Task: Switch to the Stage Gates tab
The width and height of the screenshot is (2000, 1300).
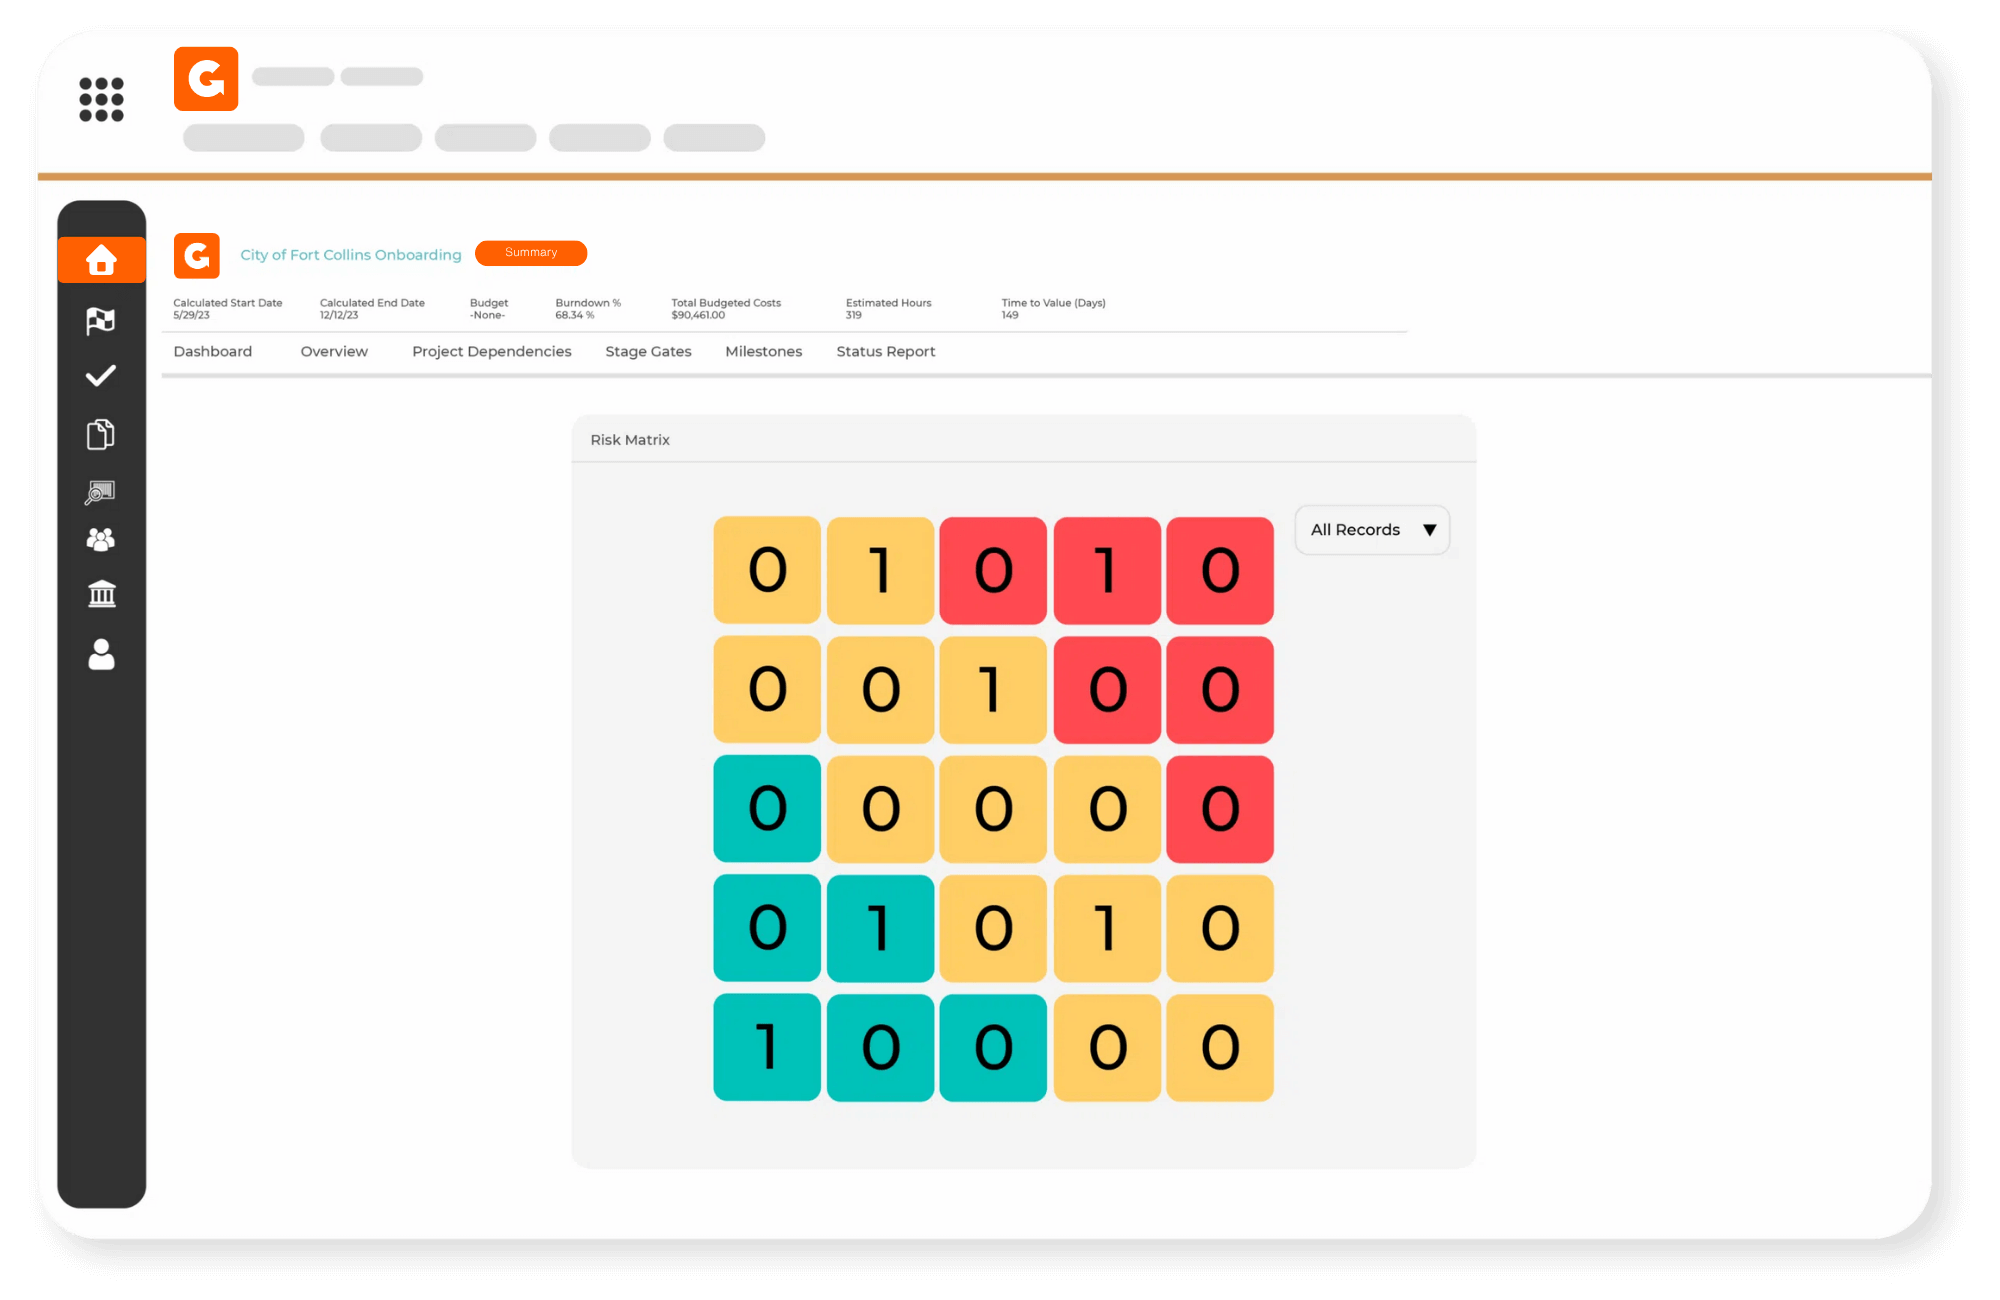Action: click(x=648, y=352)
